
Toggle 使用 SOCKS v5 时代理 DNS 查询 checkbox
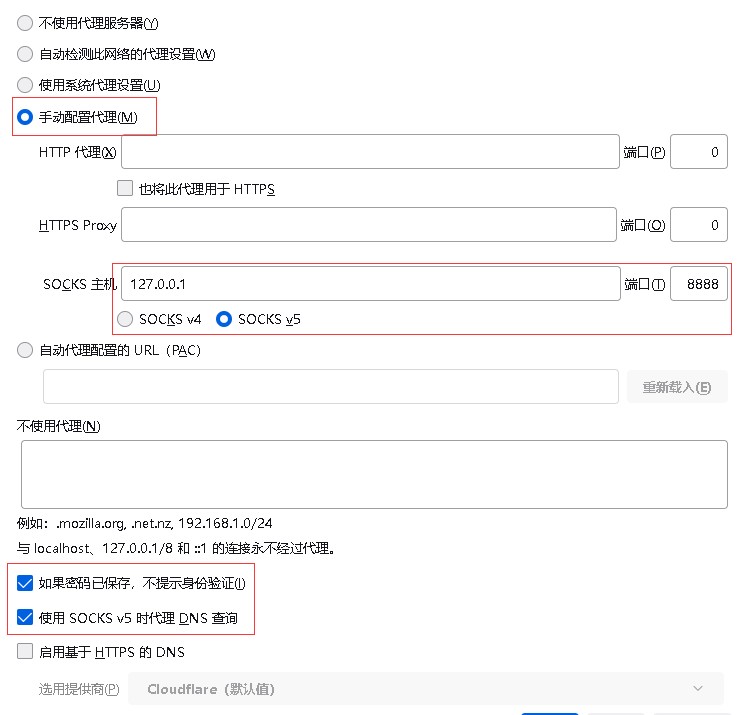(25, 618)
